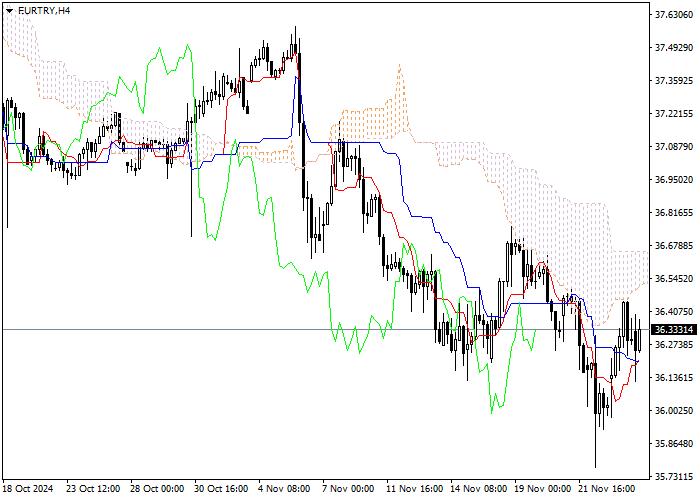The image size is (700, 500).
Task: Click the 35.86480 price axis label
Action: [674, 444]
